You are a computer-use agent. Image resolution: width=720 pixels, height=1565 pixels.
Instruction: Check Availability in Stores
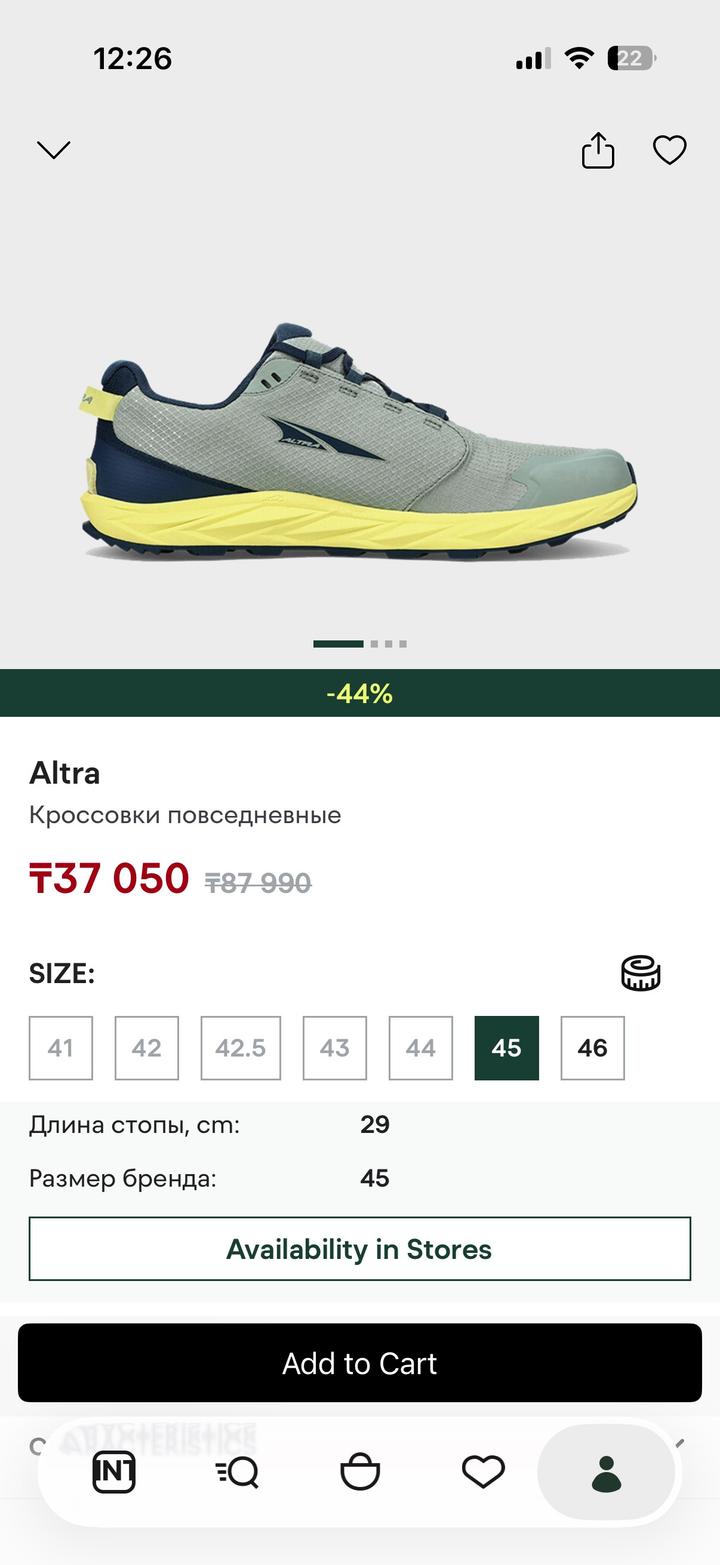coord(360,1249)
